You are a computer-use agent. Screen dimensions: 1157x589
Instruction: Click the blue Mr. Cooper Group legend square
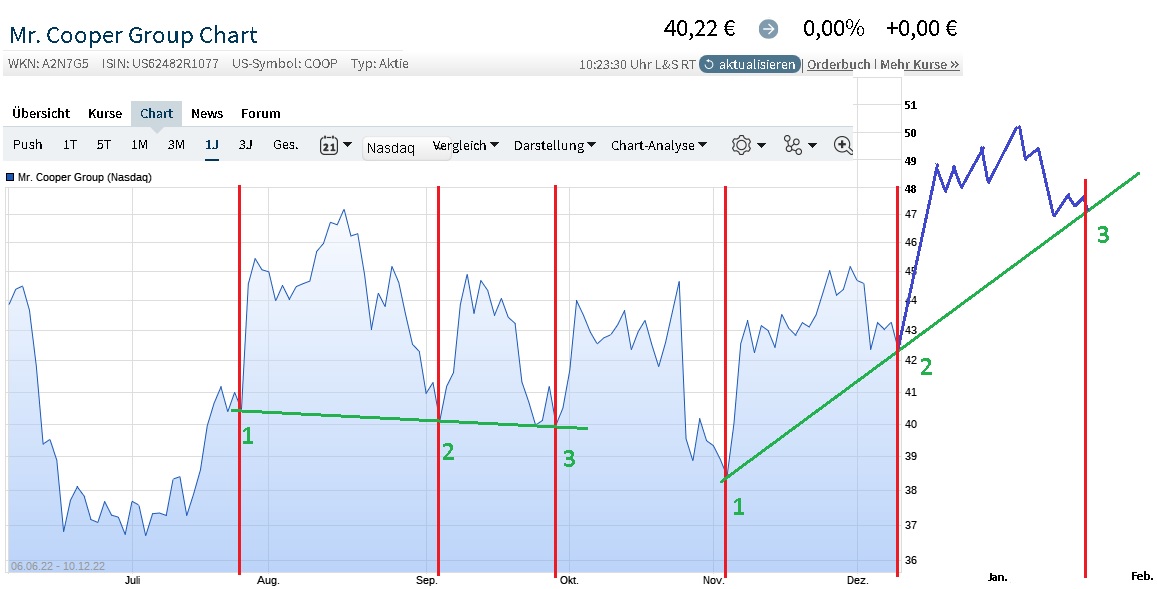[x=10, y=177]
